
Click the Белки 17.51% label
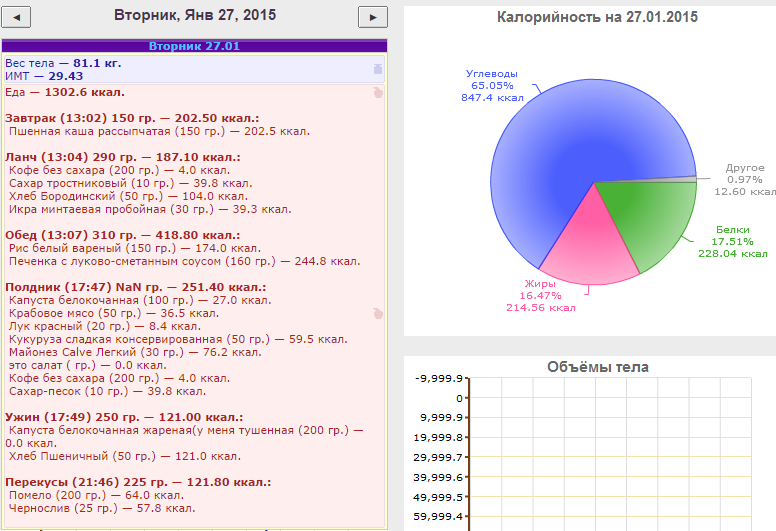coord(732,241)
